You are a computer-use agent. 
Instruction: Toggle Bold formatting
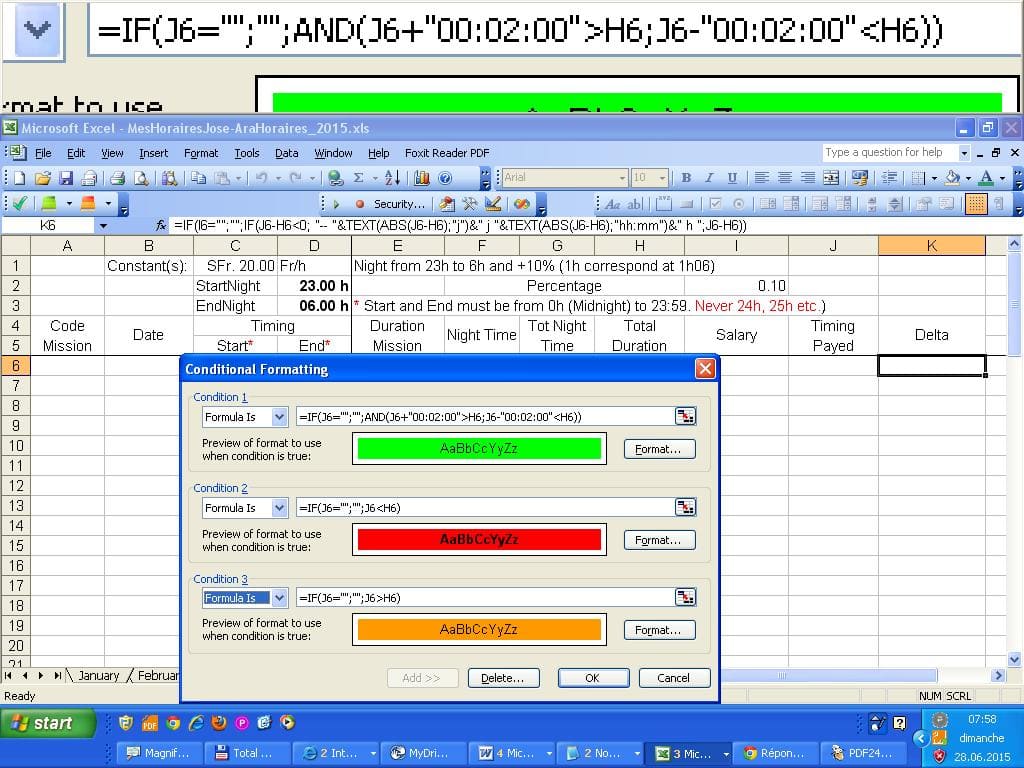686,178
